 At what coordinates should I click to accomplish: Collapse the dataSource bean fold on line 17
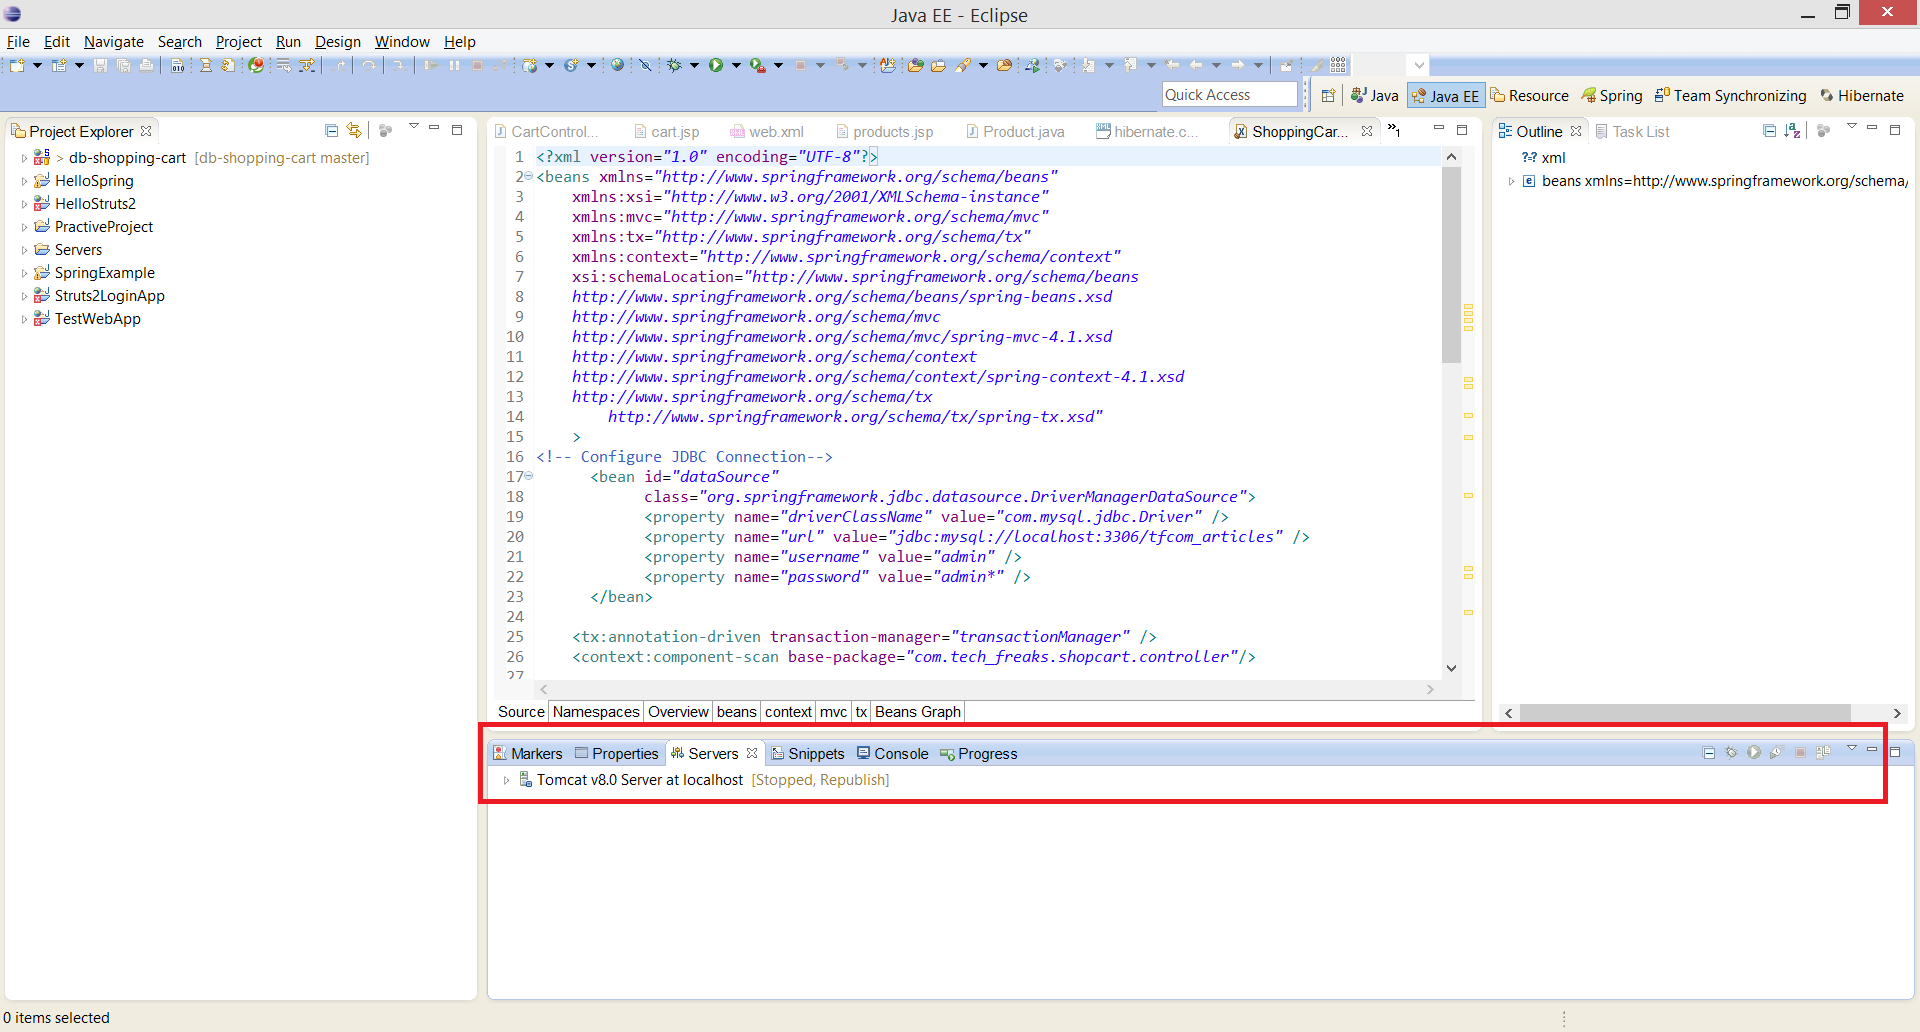(x=529, y=476)
